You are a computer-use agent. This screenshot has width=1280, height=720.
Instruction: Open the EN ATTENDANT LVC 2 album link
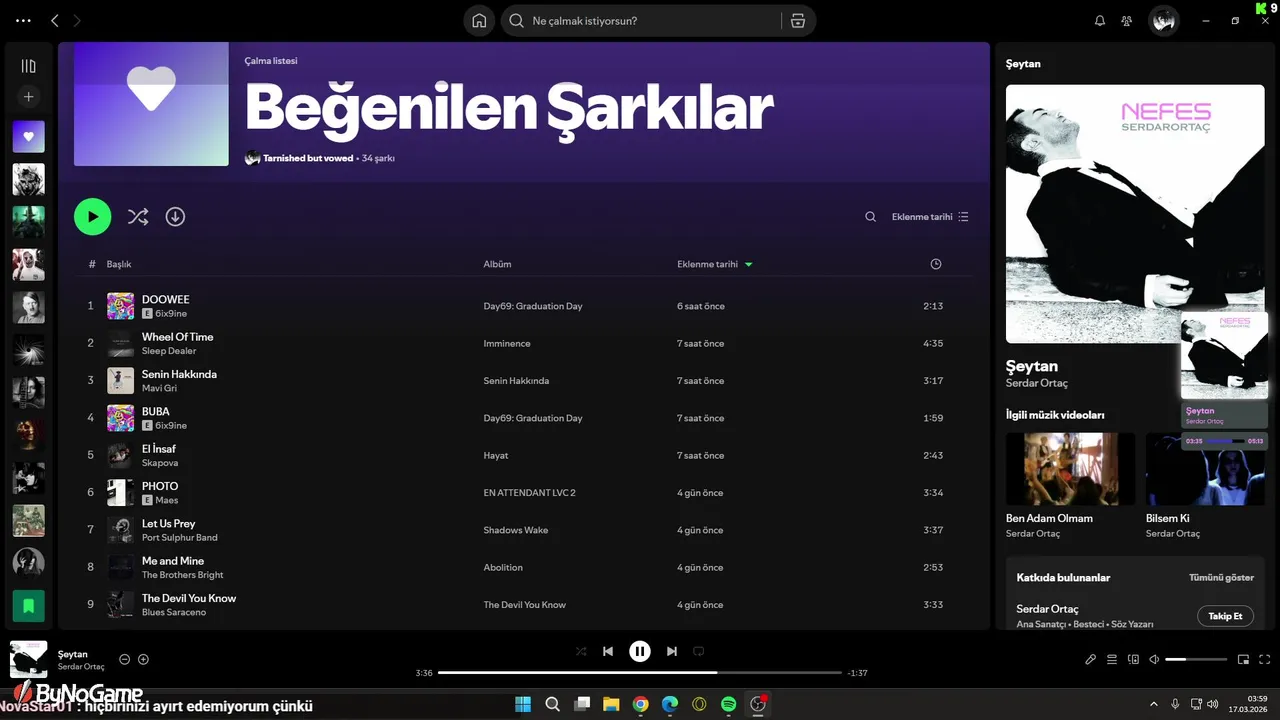(x=529, y=492)
